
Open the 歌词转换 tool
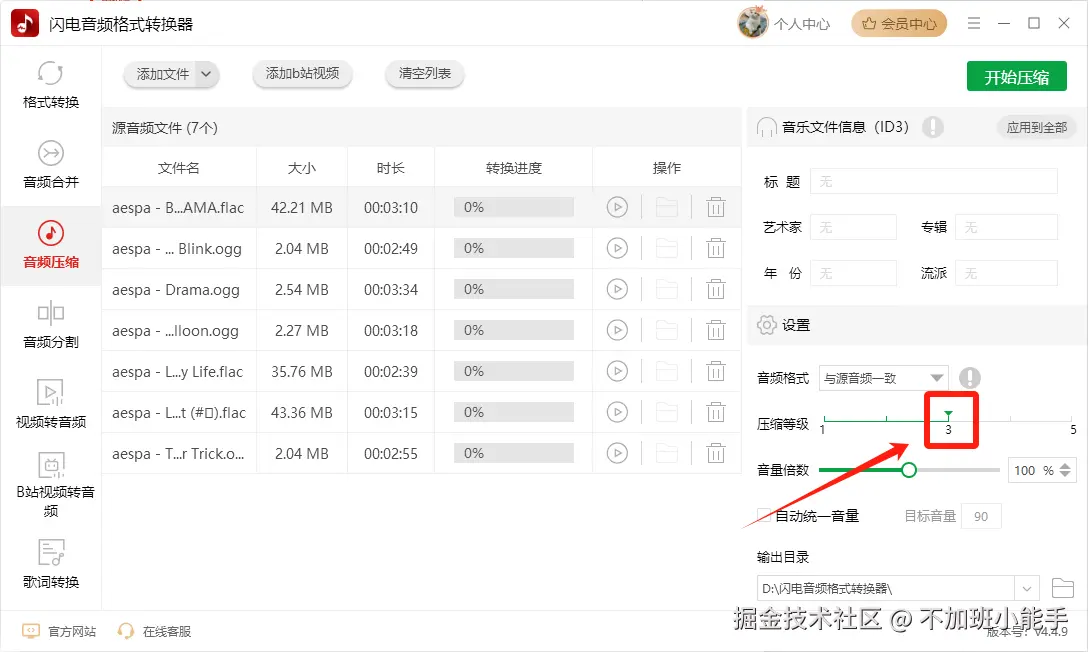(51, 564)
